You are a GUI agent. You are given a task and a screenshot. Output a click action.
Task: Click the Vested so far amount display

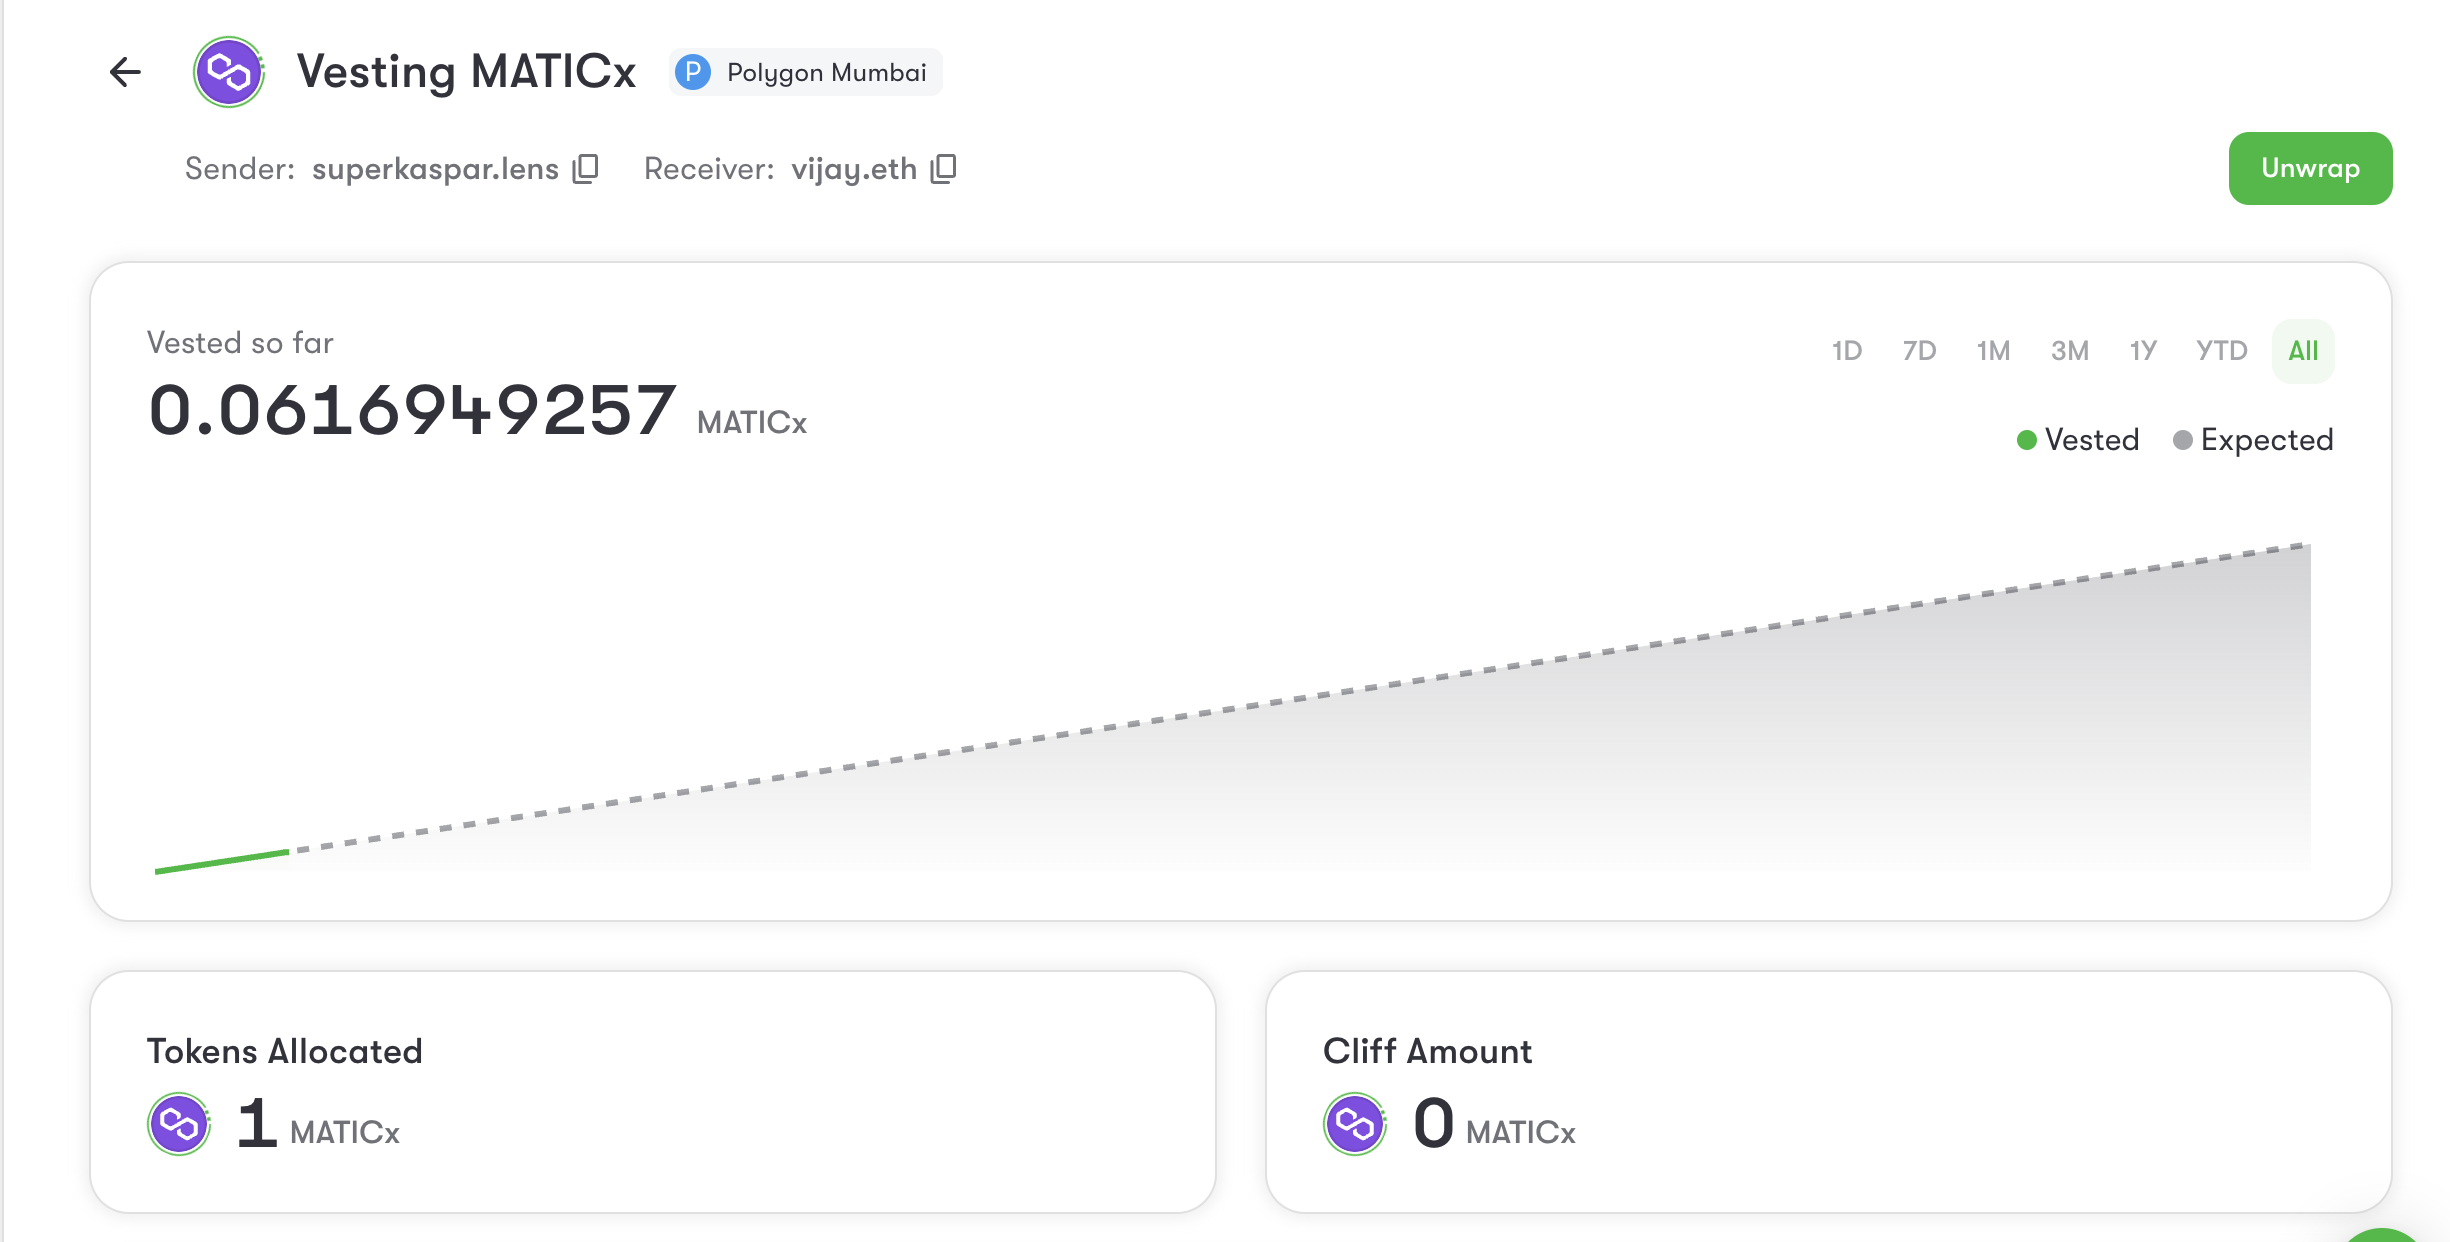(x=412, y=408)
